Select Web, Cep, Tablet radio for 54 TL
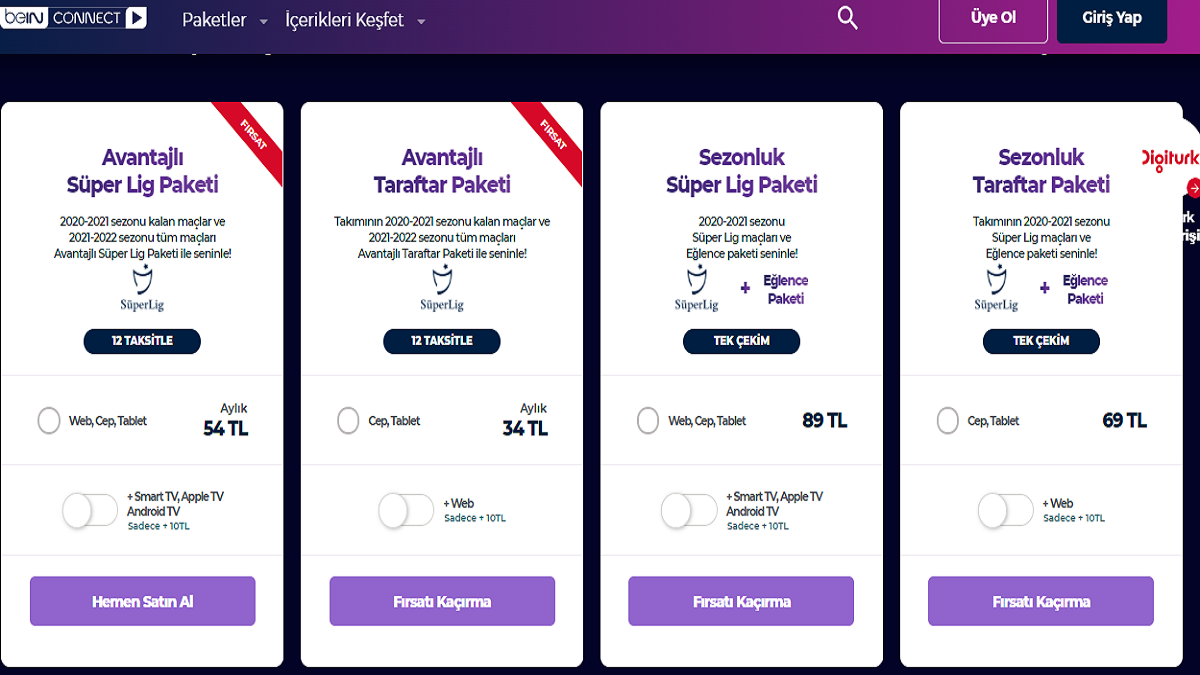The image size is (1200, 675). 48,421
